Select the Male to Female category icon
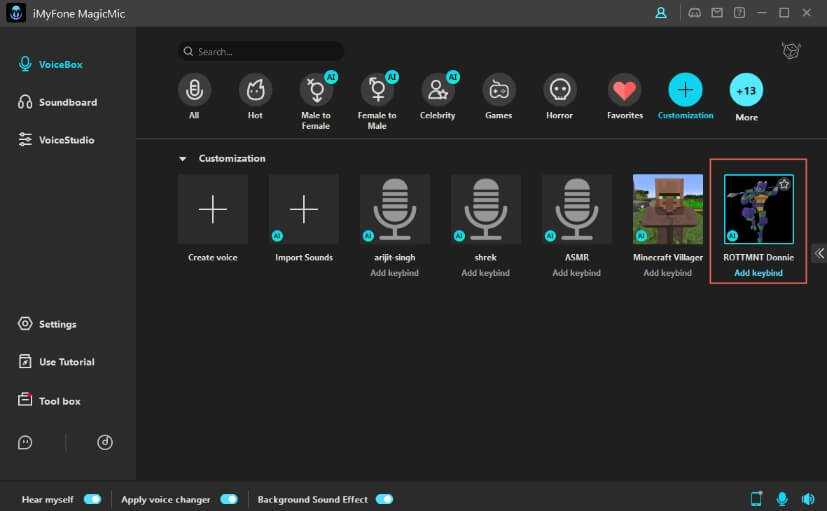This screenshot has height=511, width=827. (x=316, y=90)
